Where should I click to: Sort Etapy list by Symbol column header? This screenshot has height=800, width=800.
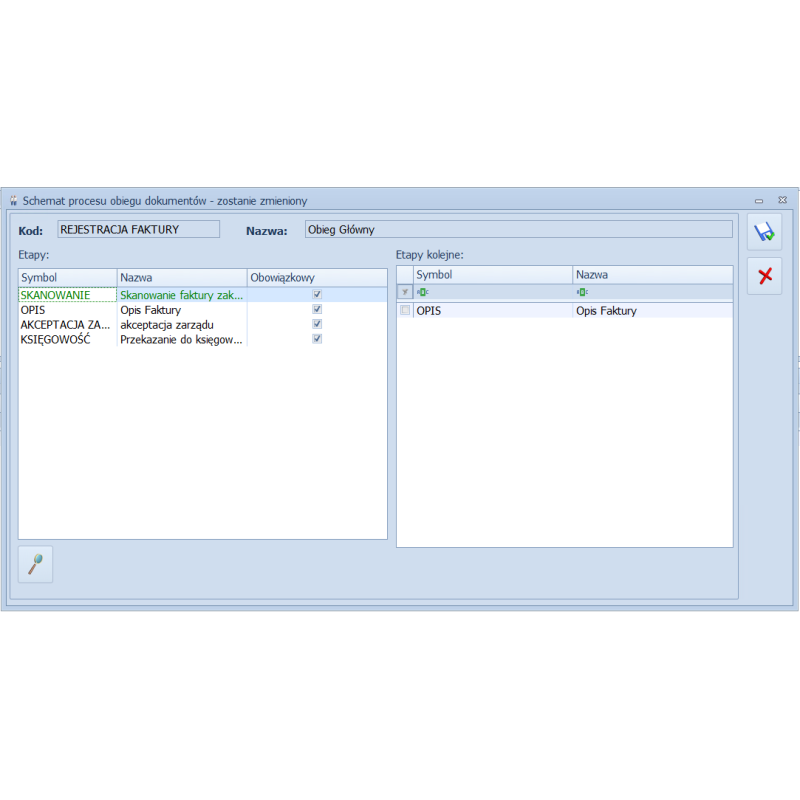pos(67,277)
